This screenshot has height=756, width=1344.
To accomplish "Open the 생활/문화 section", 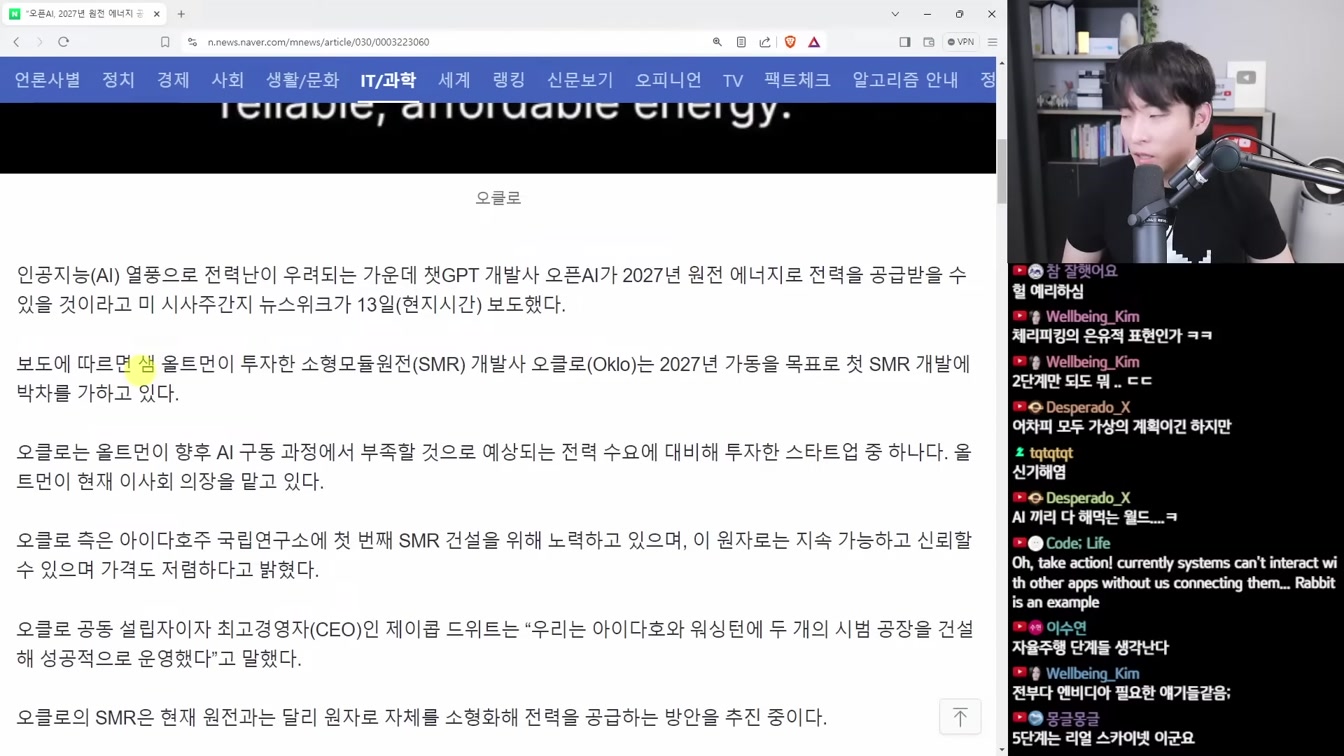I will [x=302, y=80].
